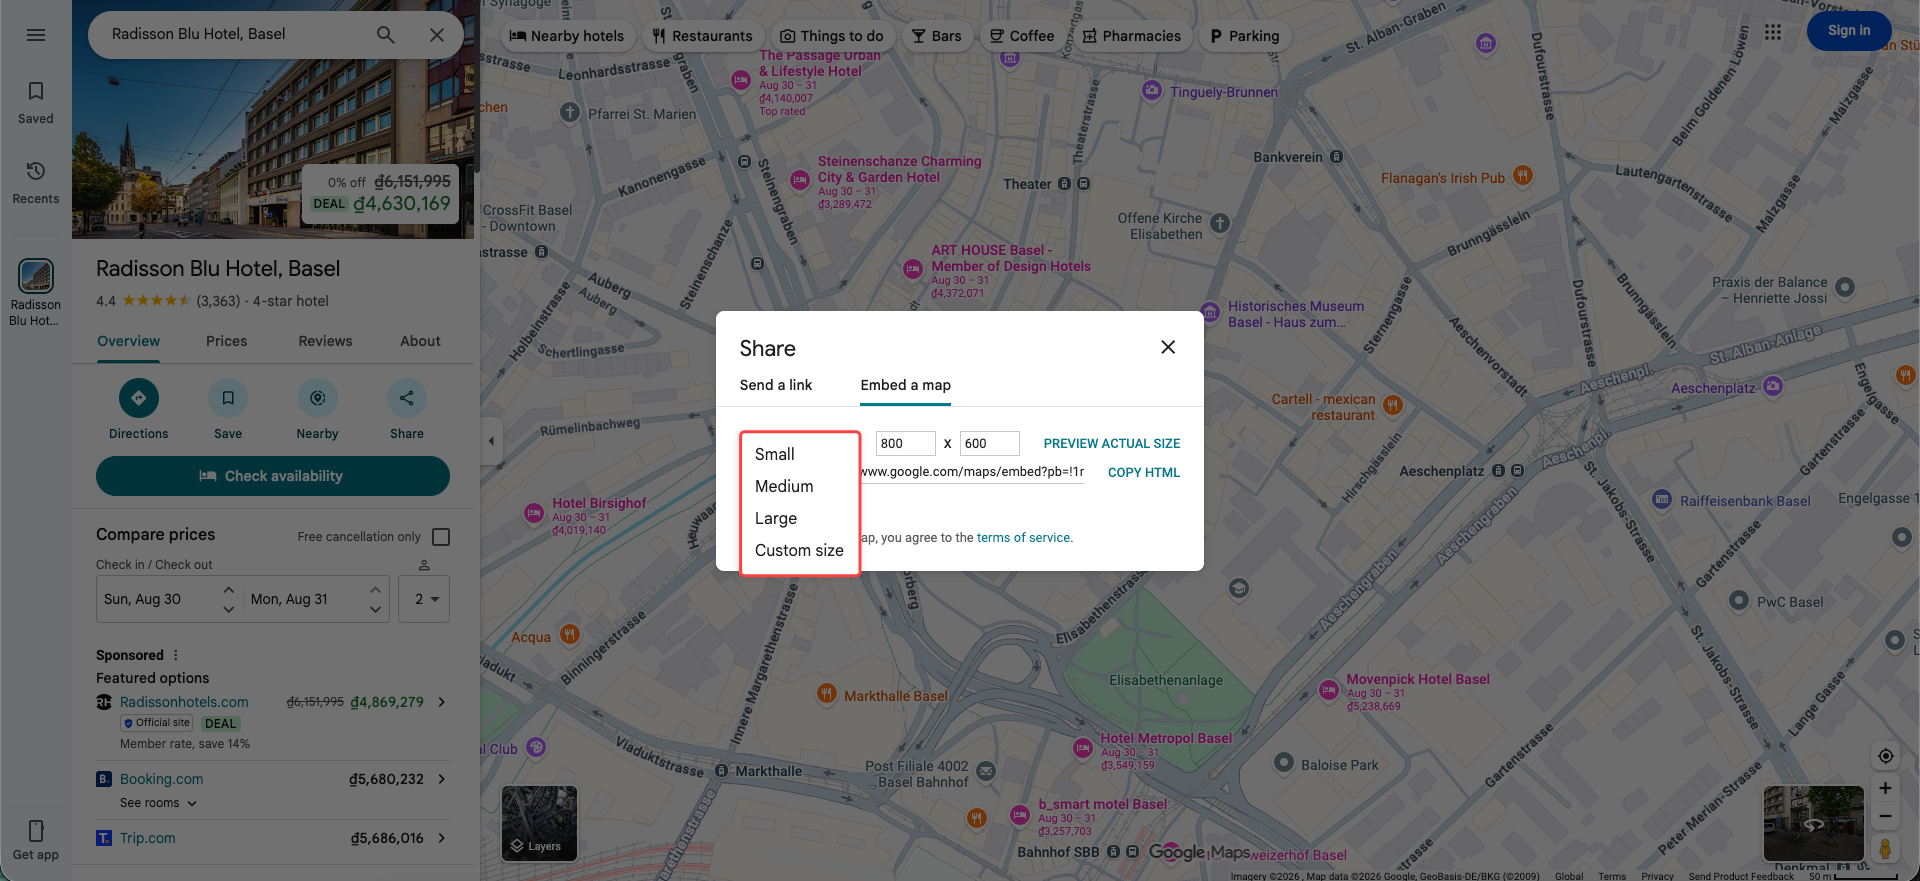
Task: Click the Check availability button
Action: coord(273,476)
